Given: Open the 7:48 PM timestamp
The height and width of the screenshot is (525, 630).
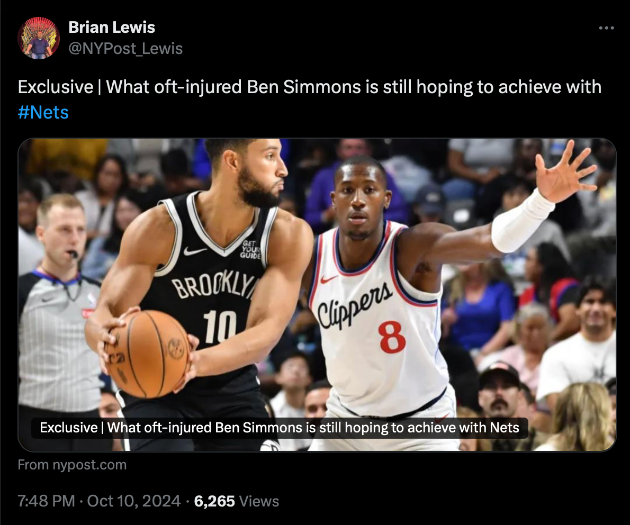Looking at the screenshot, I should pyautogui.click(x=46, y=501).
